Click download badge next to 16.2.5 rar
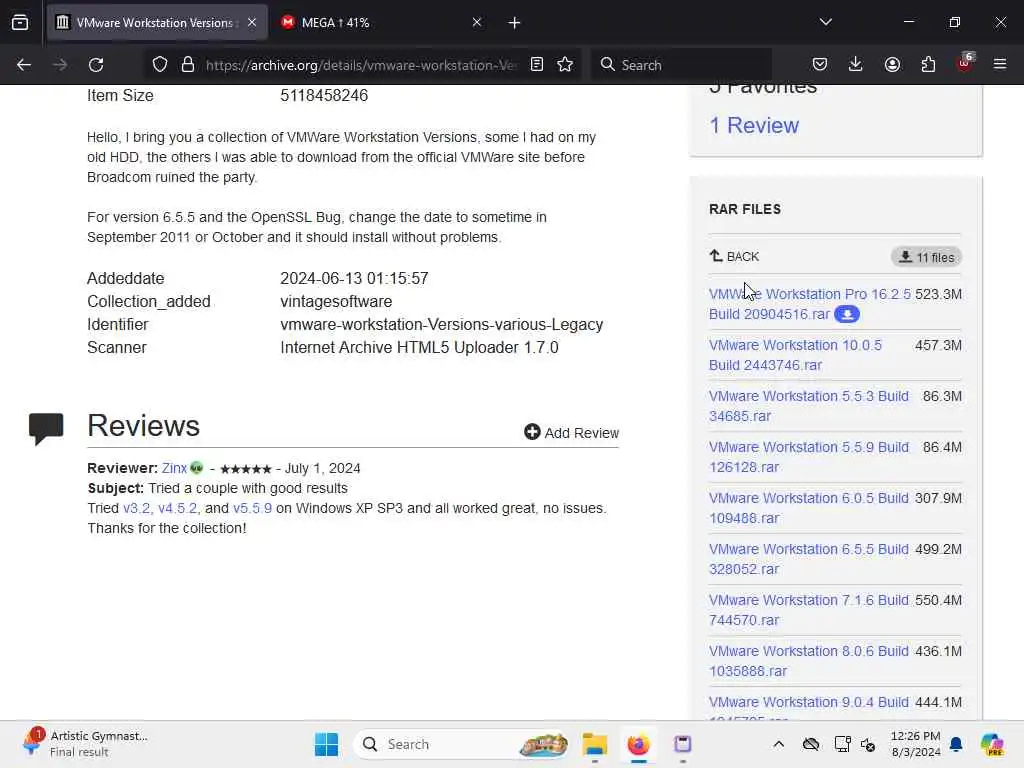The width and height of the screenshot is (1024, 768). click(x=847, y=315)
